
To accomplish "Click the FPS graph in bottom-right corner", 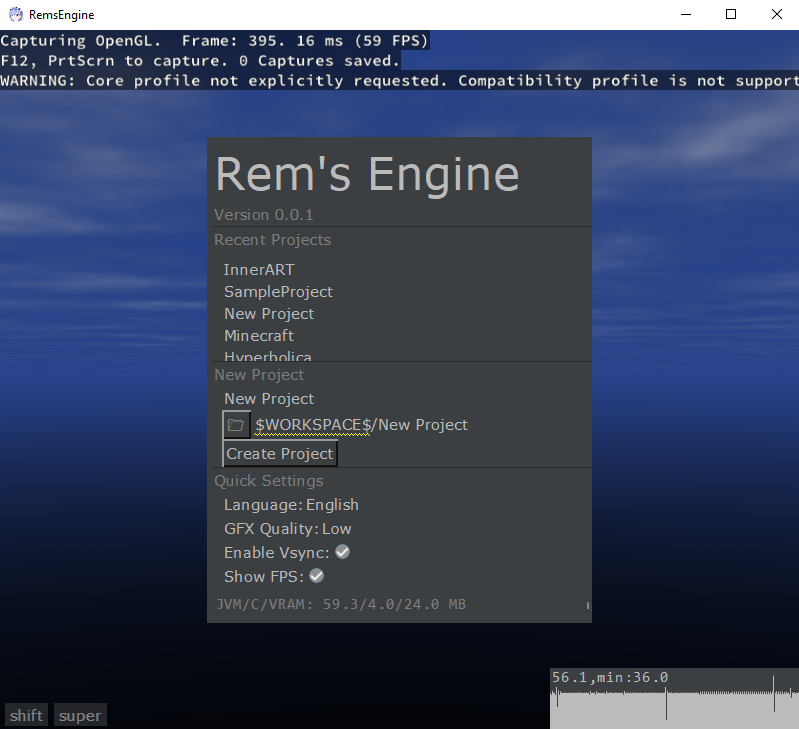I will 674,698.
